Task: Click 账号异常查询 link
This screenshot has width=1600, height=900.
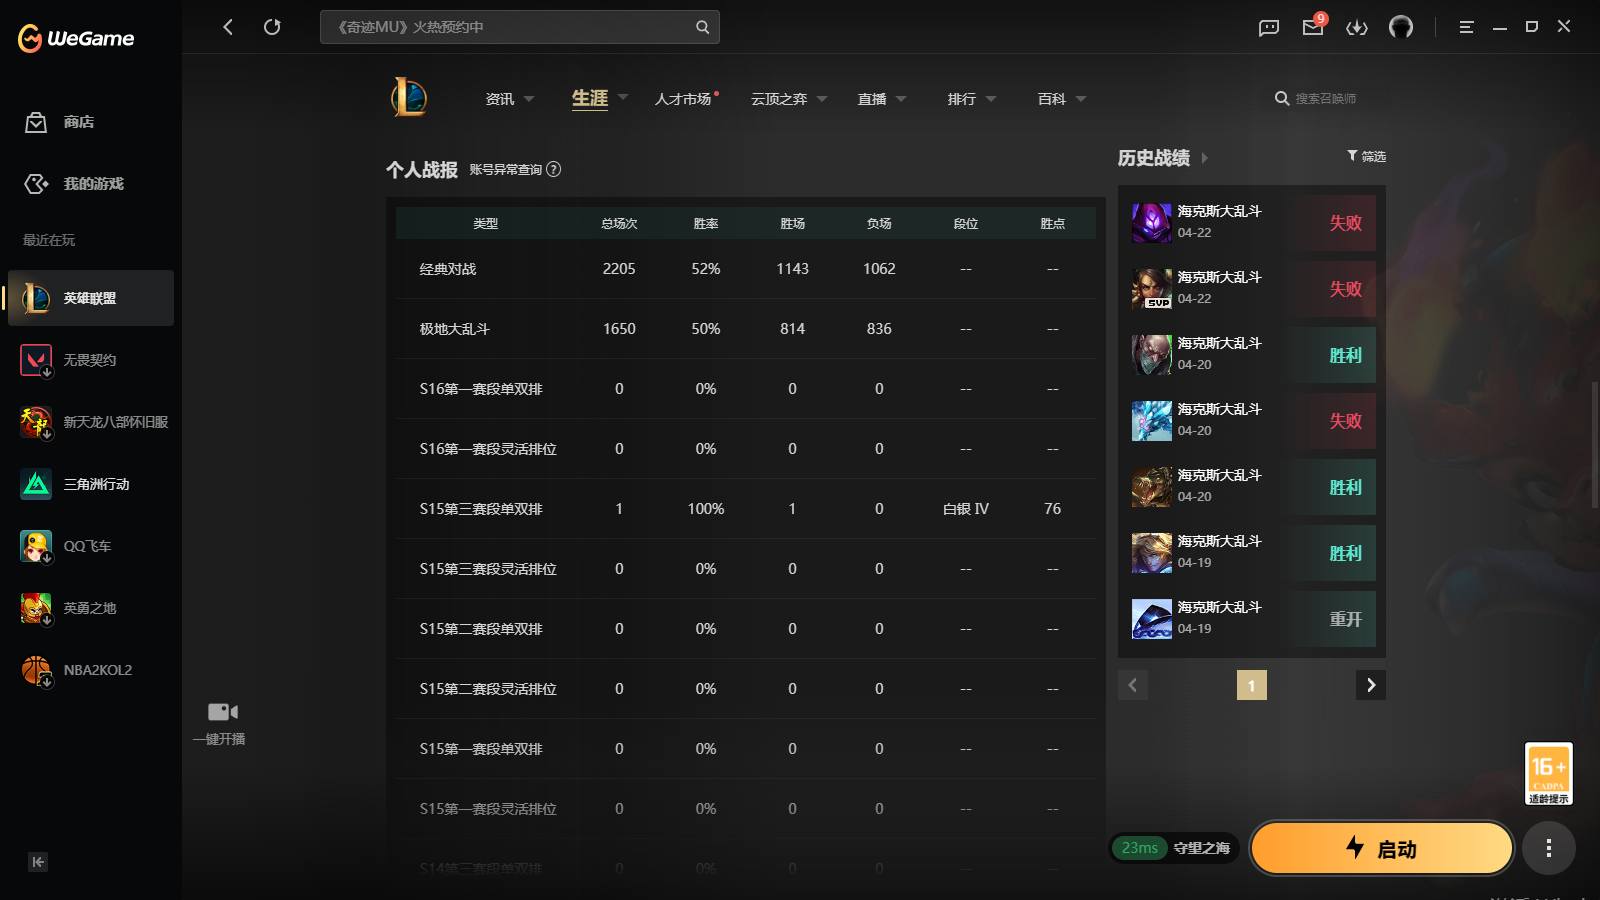Action: [x=506, y=170]
